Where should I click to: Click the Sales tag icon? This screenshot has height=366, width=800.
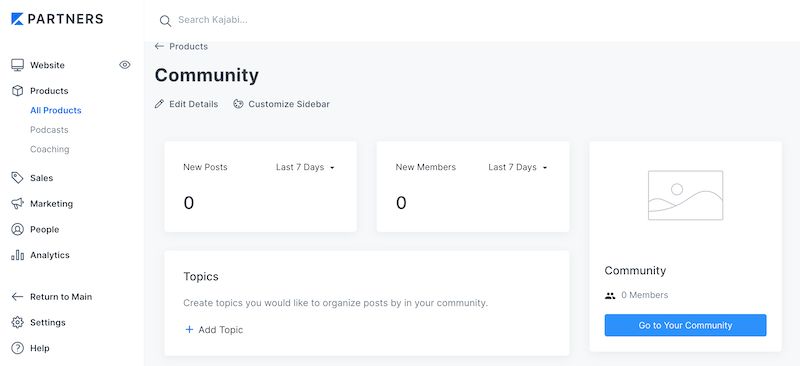17,178
